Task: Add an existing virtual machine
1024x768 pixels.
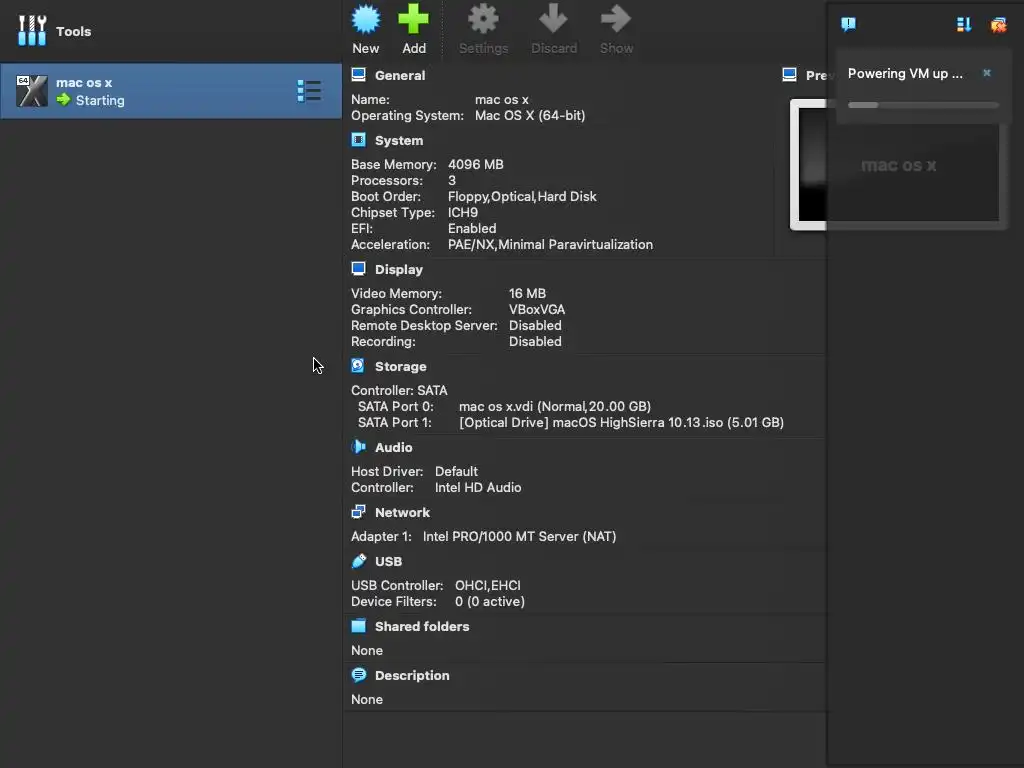Action: pyautogui.click(x=413, y=30)
